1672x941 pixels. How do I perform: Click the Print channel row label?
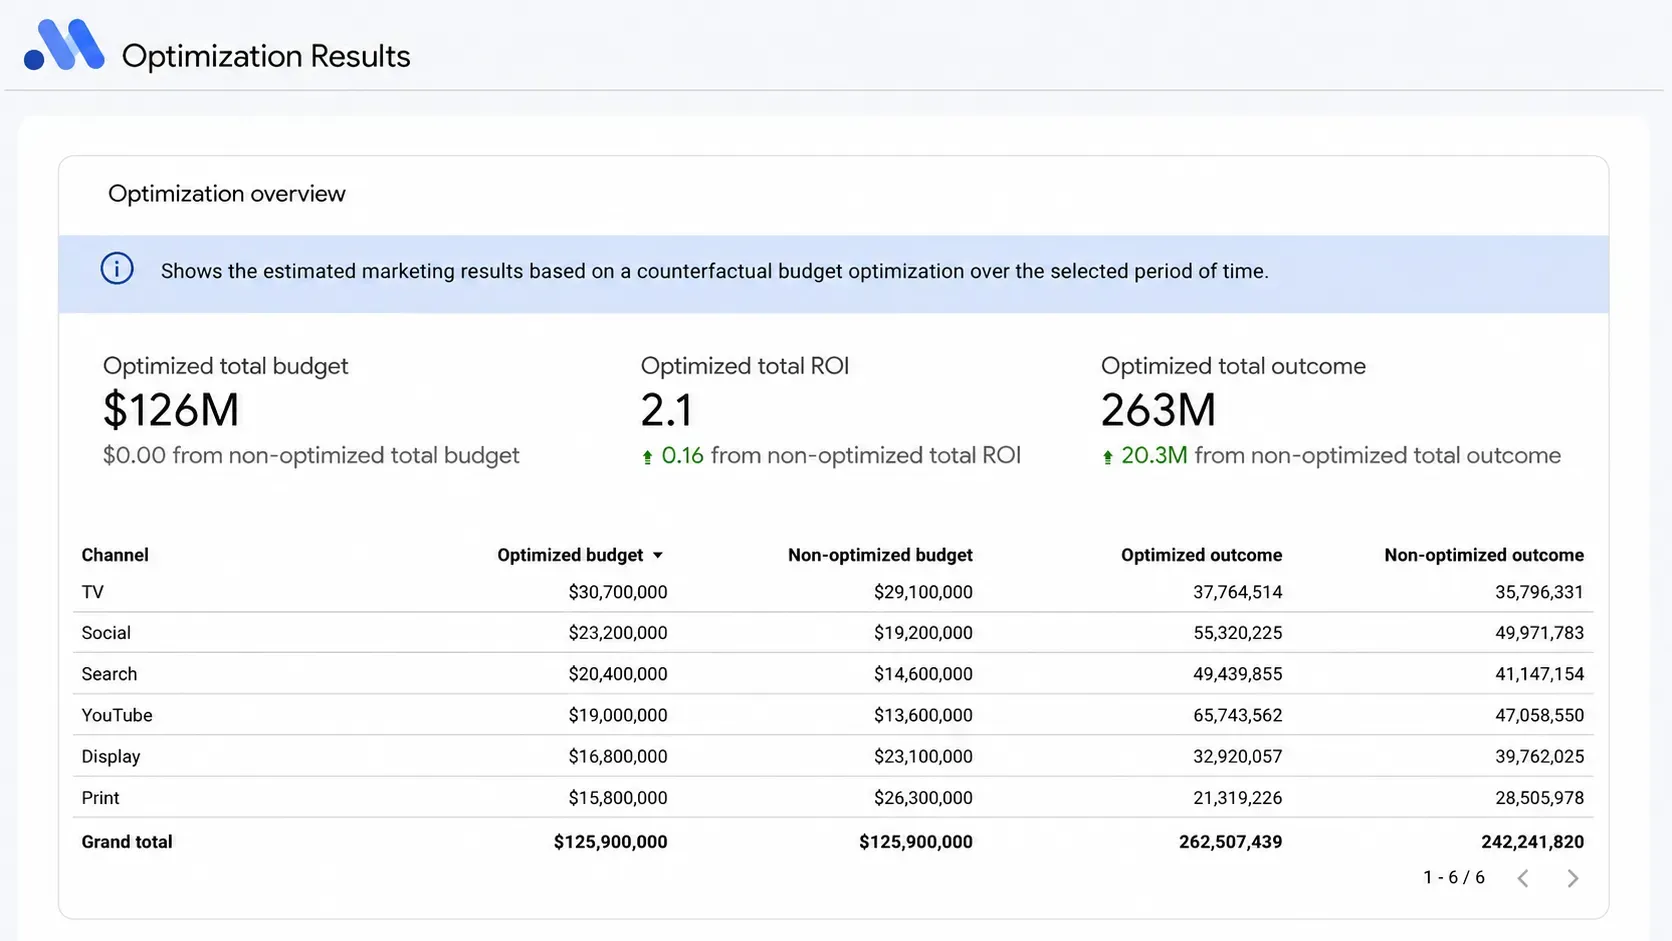(100, 798)
